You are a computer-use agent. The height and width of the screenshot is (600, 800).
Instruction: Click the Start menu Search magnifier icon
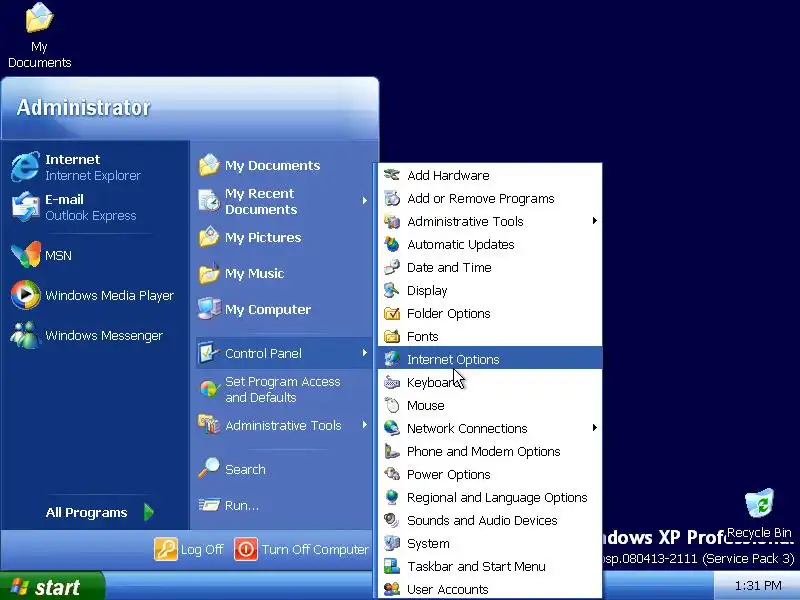tap(209, 468)
